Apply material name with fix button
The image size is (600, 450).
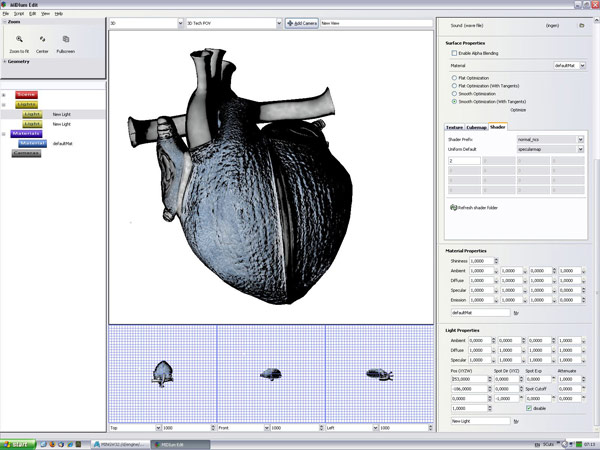(516, 313)
